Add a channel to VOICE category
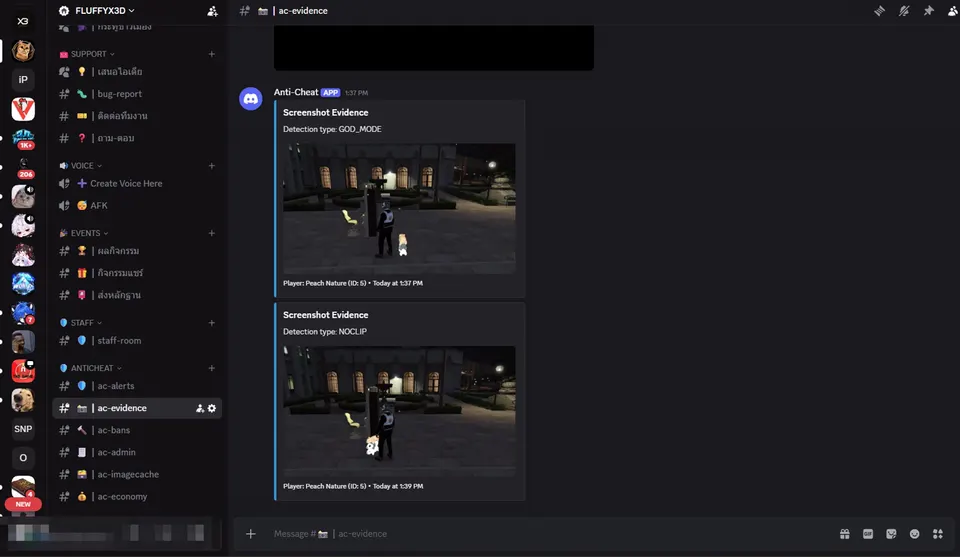960x557 pixels. (x=212, y=166)
